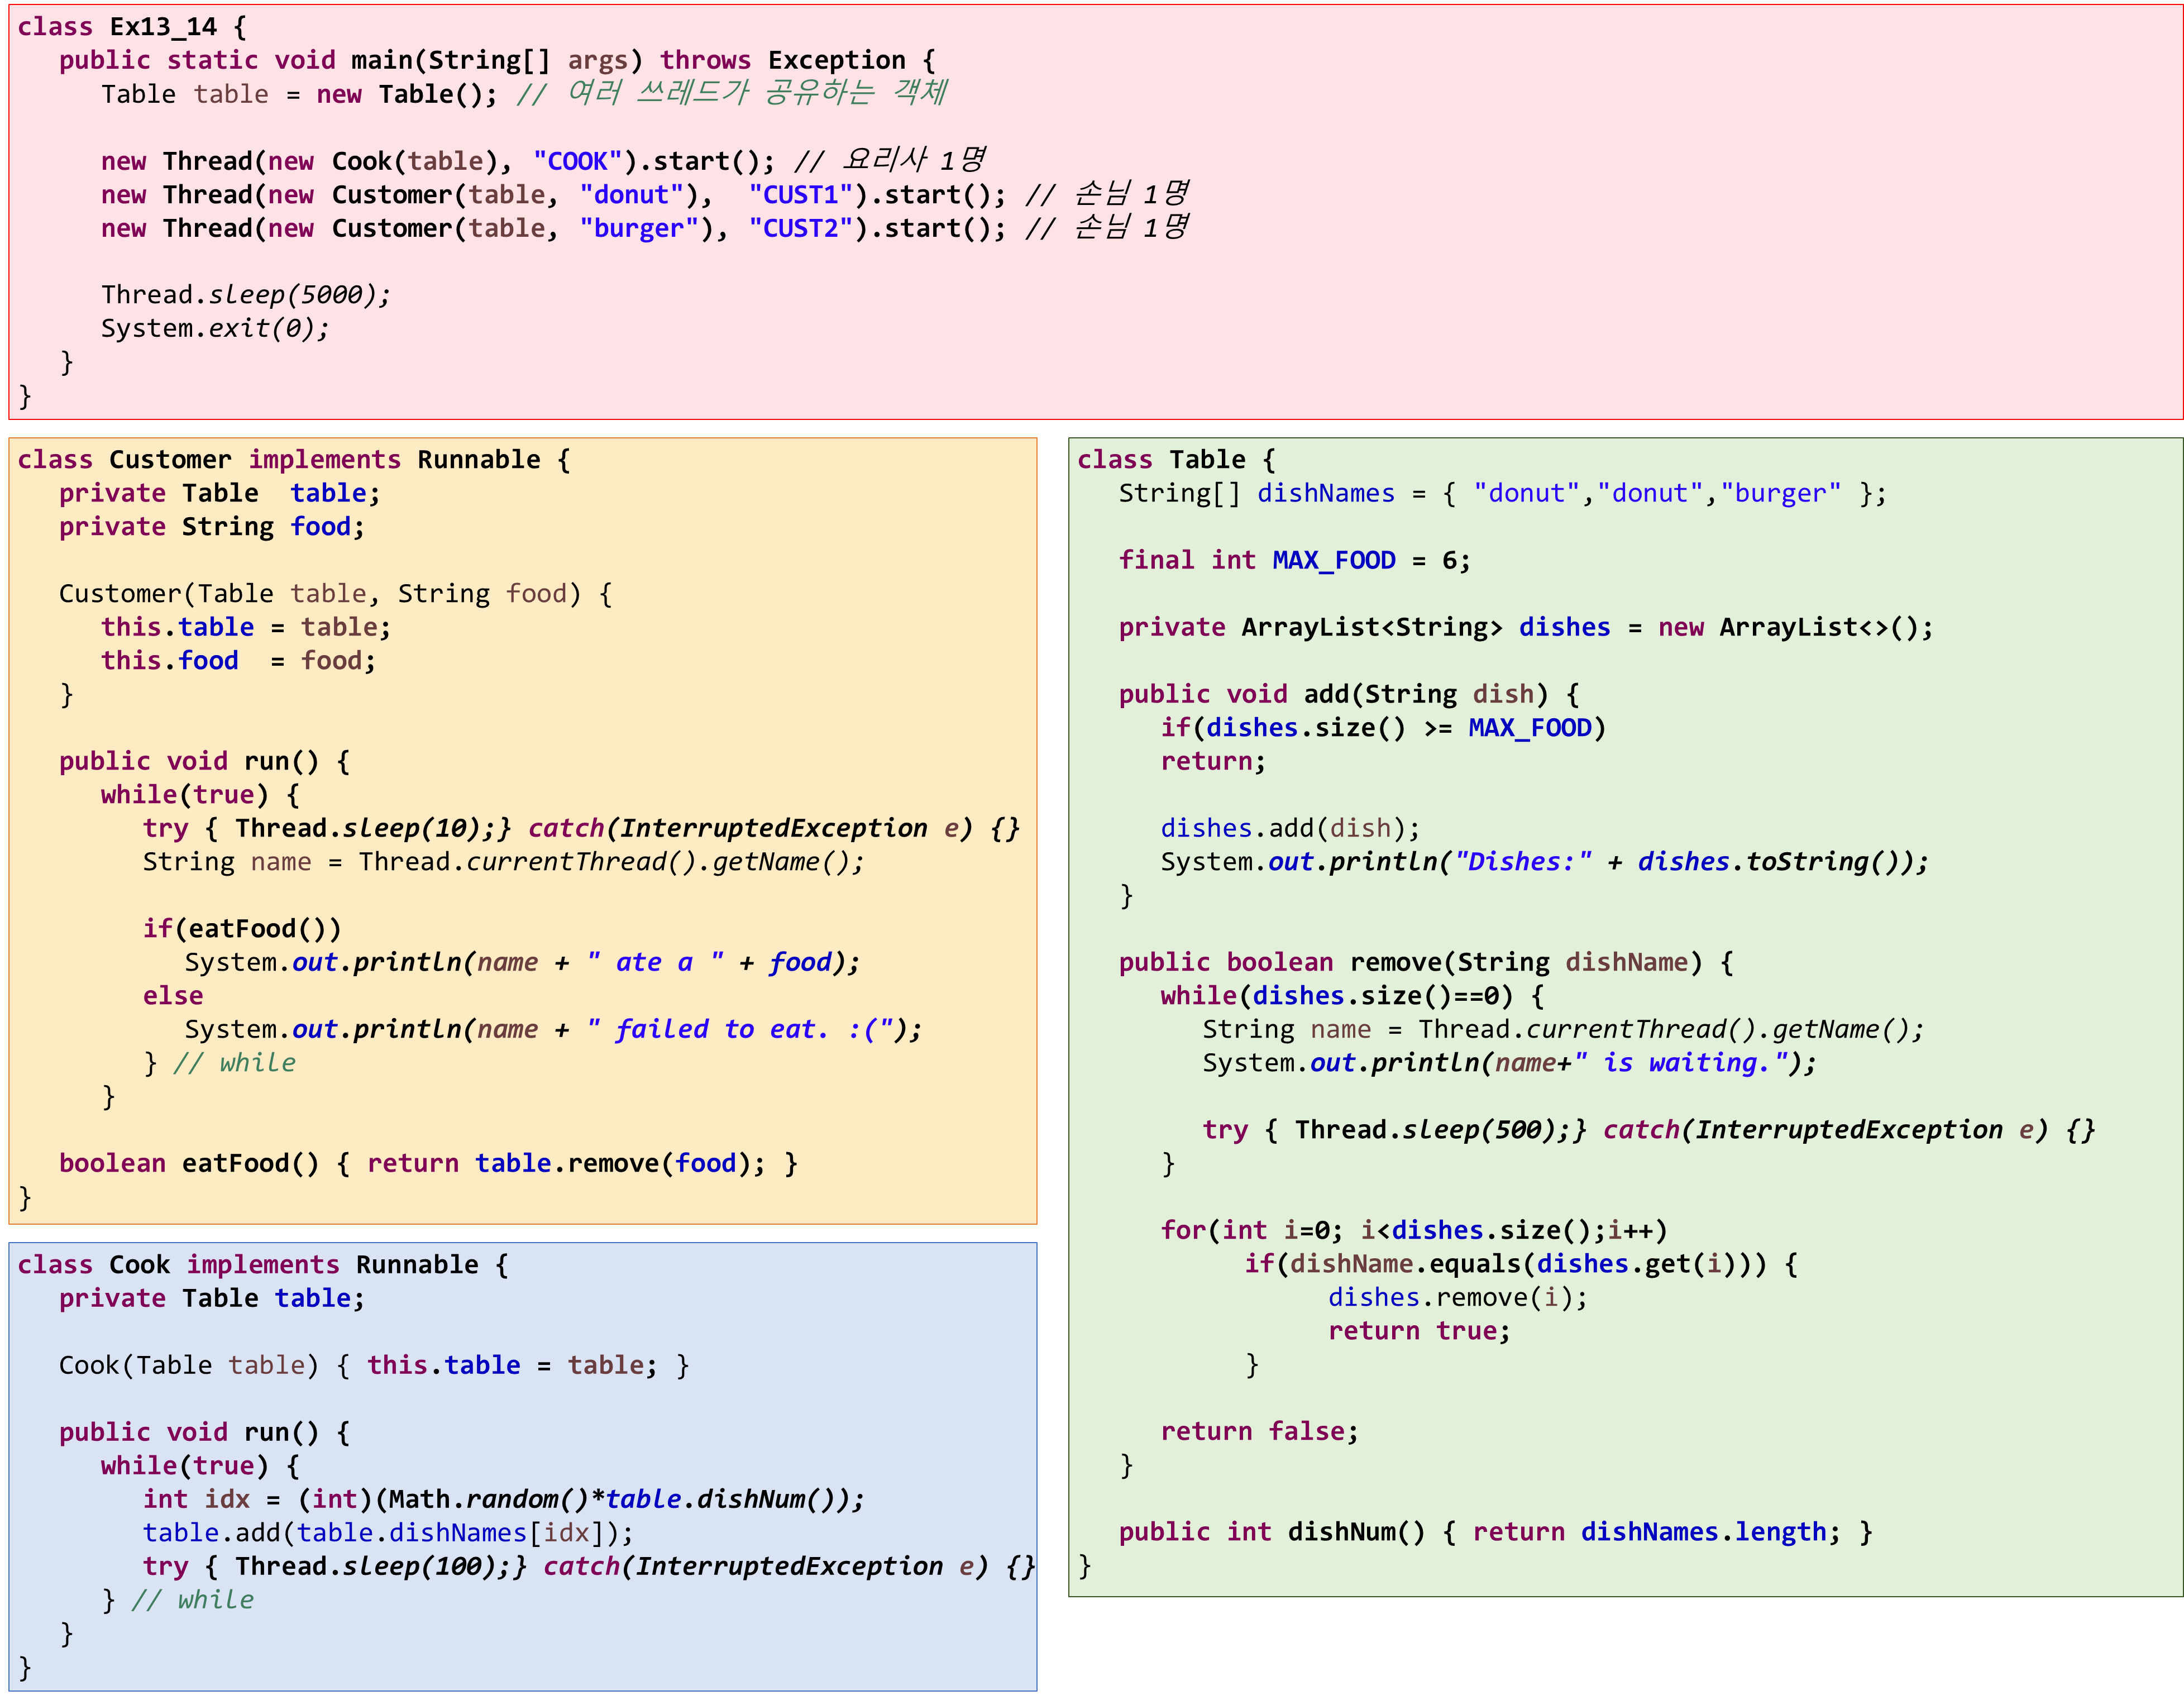Click 'int idx = (int)(Math.random()*table.dishNum());'
The image size is (2184, 1700).
coord(503,1500)
